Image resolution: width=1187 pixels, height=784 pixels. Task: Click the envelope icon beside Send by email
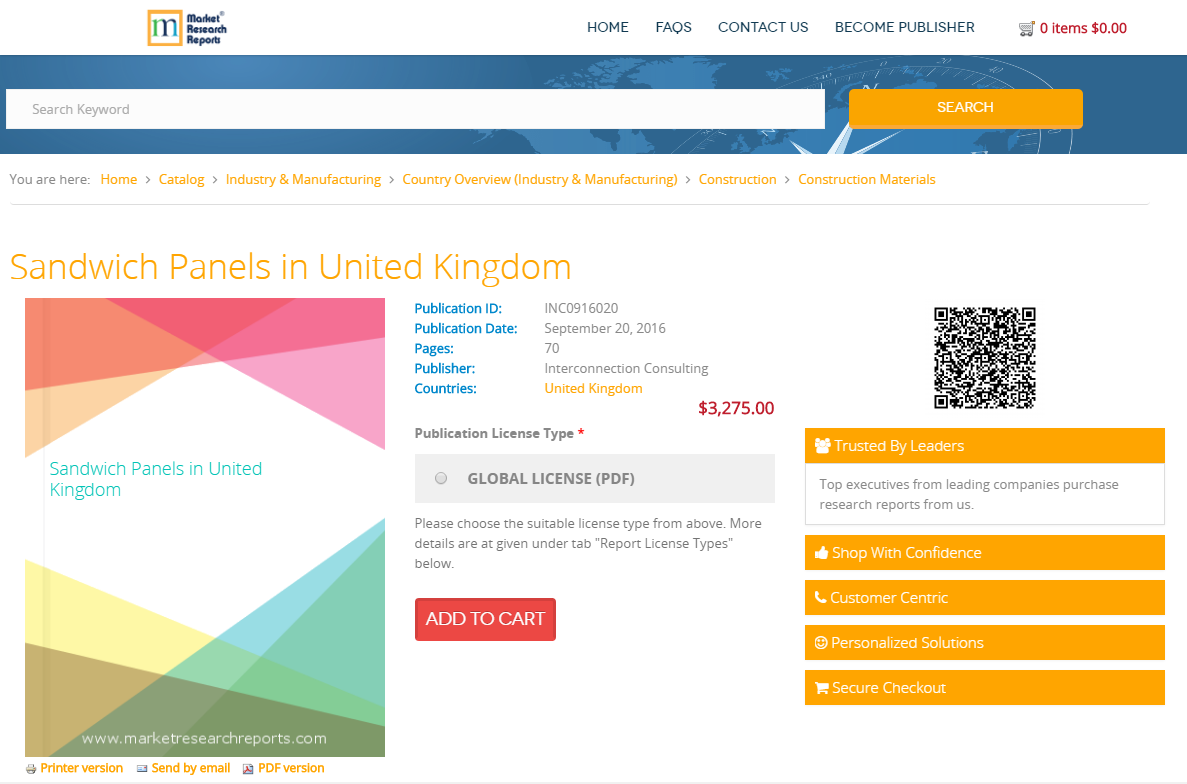[x=142, y=769]
